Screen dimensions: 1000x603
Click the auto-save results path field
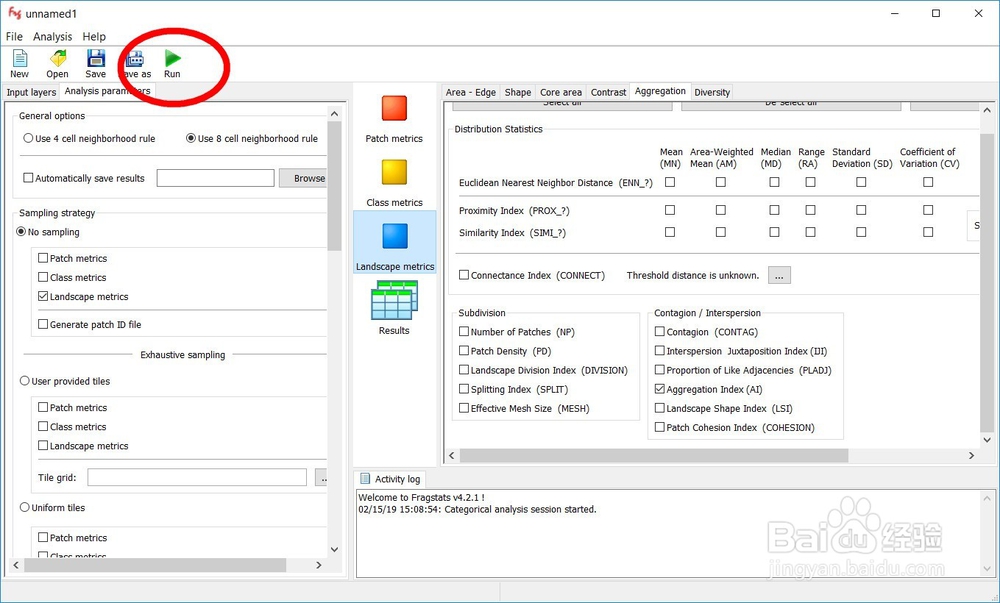coord(216,178)
